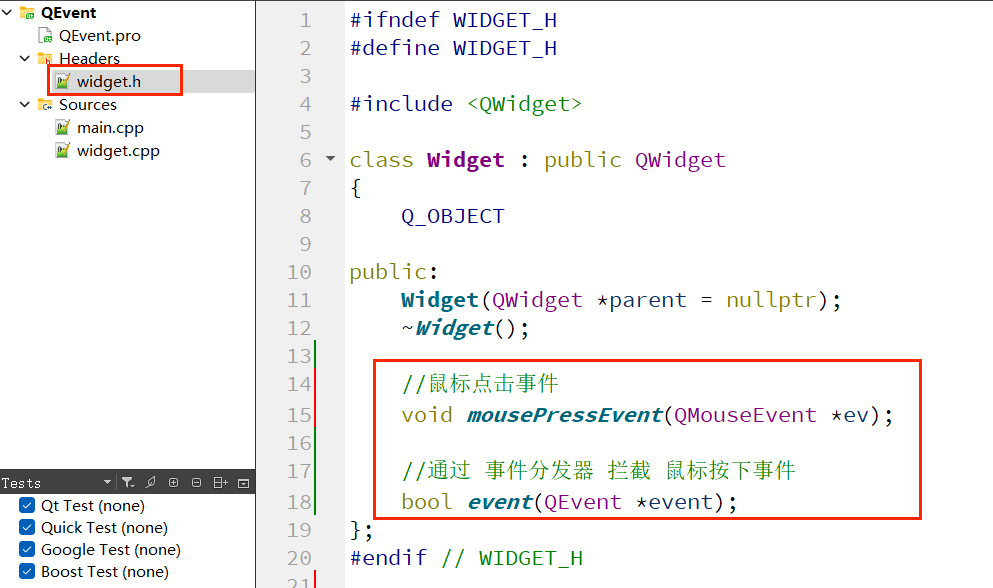Image resolution: width=993 pixels, height=588 pixels.
Task: Click the Headers folder icon
Action: pyautogui.click(x=45, y=58)
